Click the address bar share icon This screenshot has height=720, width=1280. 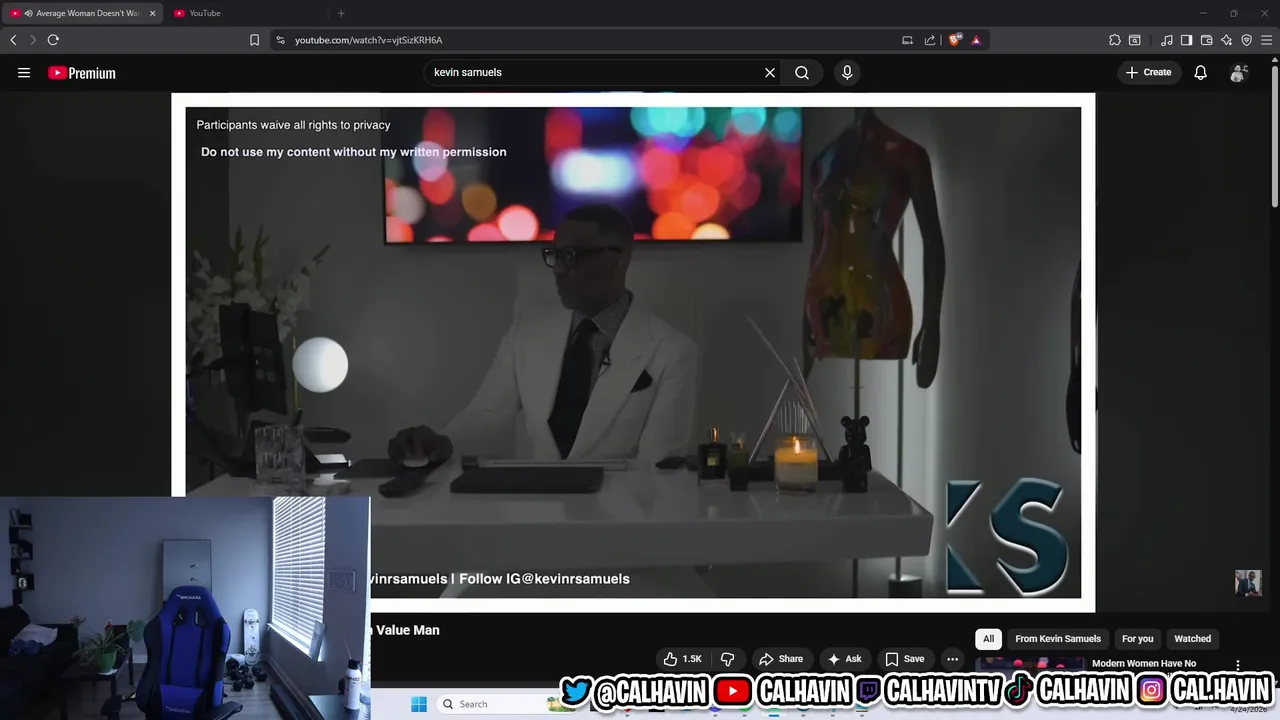click(930, 40)
